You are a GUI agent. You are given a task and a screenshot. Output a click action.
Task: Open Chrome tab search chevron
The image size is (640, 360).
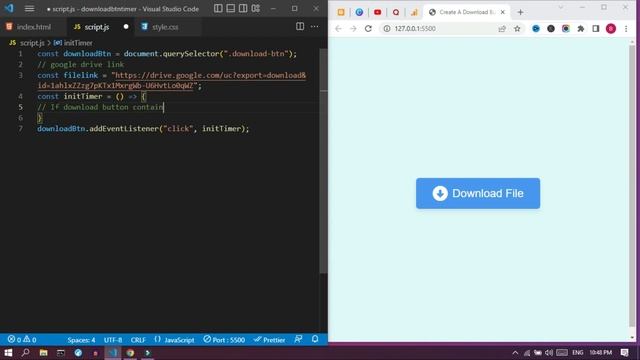[561, 7]
